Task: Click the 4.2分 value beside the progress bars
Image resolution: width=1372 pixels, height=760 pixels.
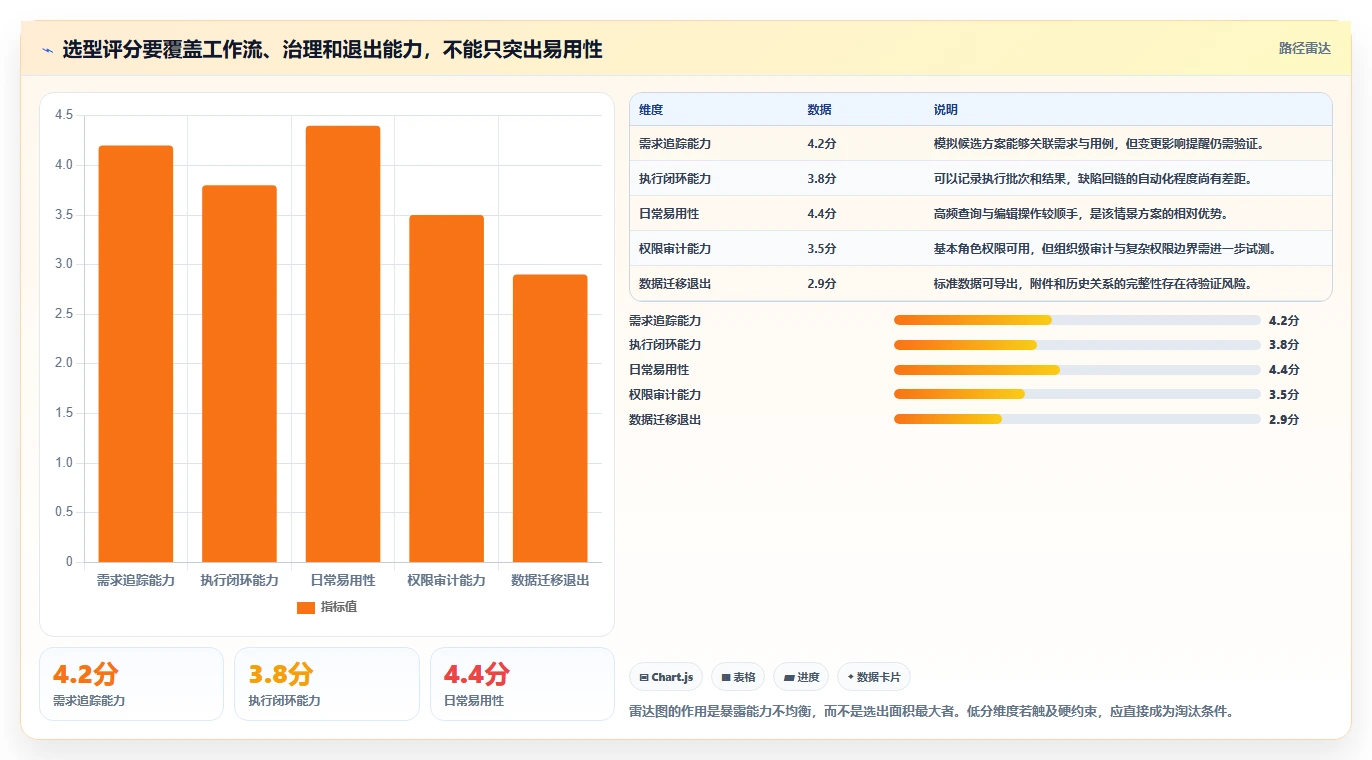Action: click(x=1283, y=320)
